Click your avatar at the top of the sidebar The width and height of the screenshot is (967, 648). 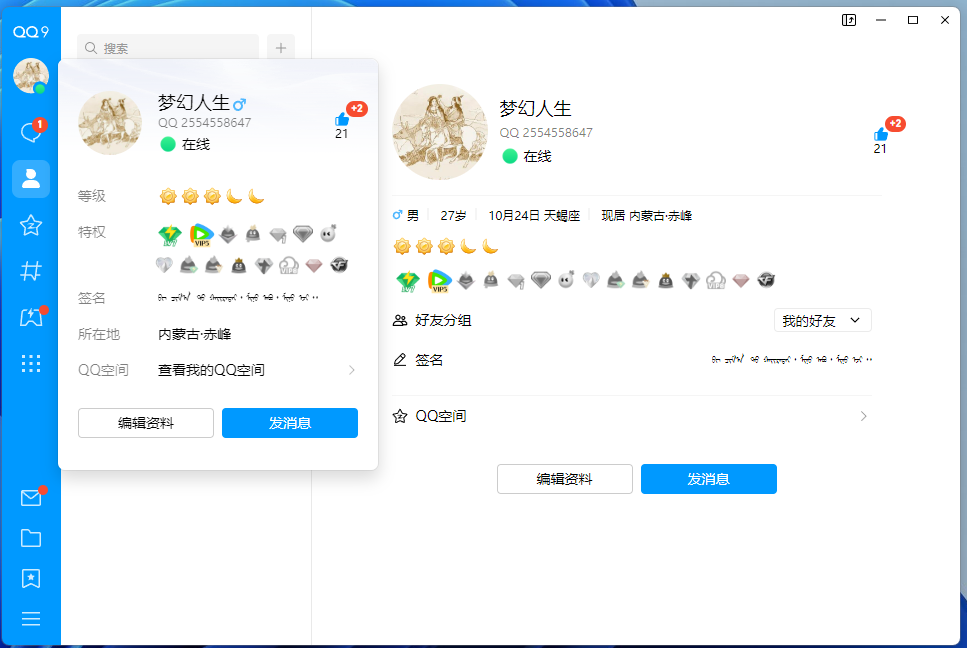31,76
